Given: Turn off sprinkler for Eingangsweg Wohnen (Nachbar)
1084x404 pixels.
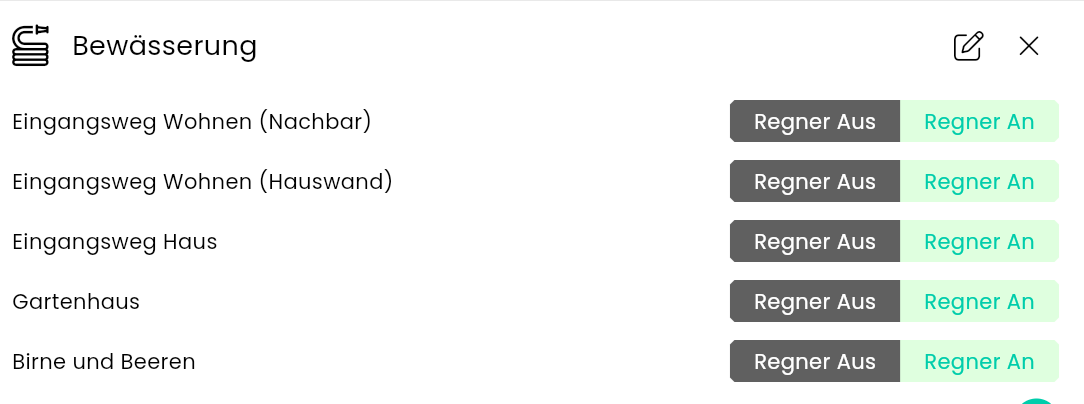Looking at the screenshot, I should 815,122.
